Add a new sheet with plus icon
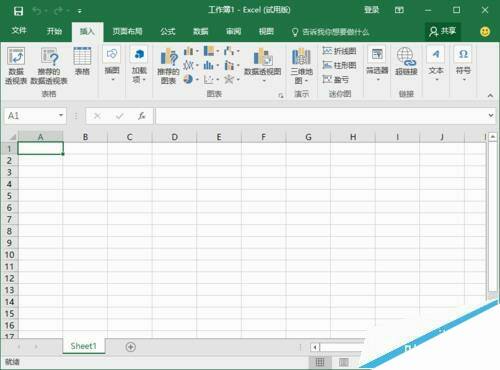Screen dimensions: 500x370 131,347
